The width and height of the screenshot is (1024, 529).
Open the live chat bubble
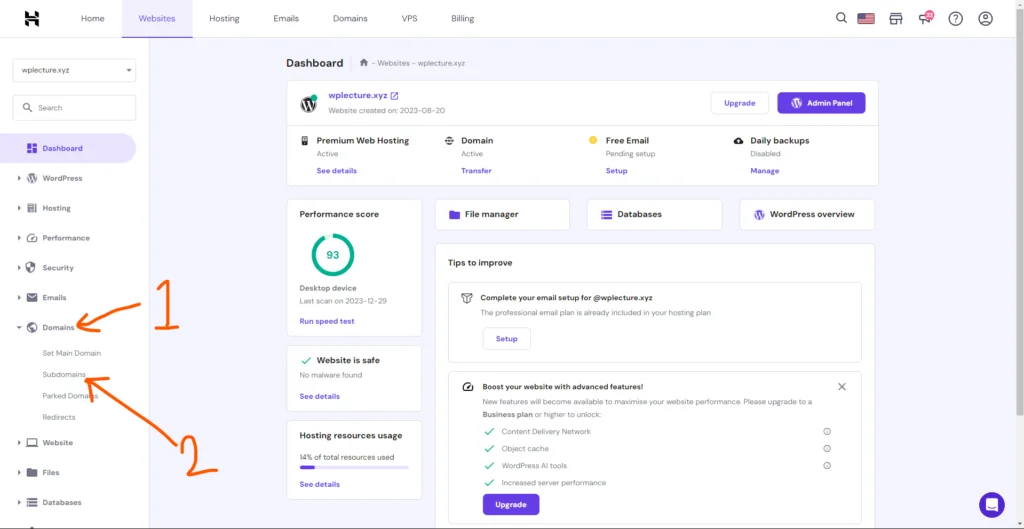(991, 505)
